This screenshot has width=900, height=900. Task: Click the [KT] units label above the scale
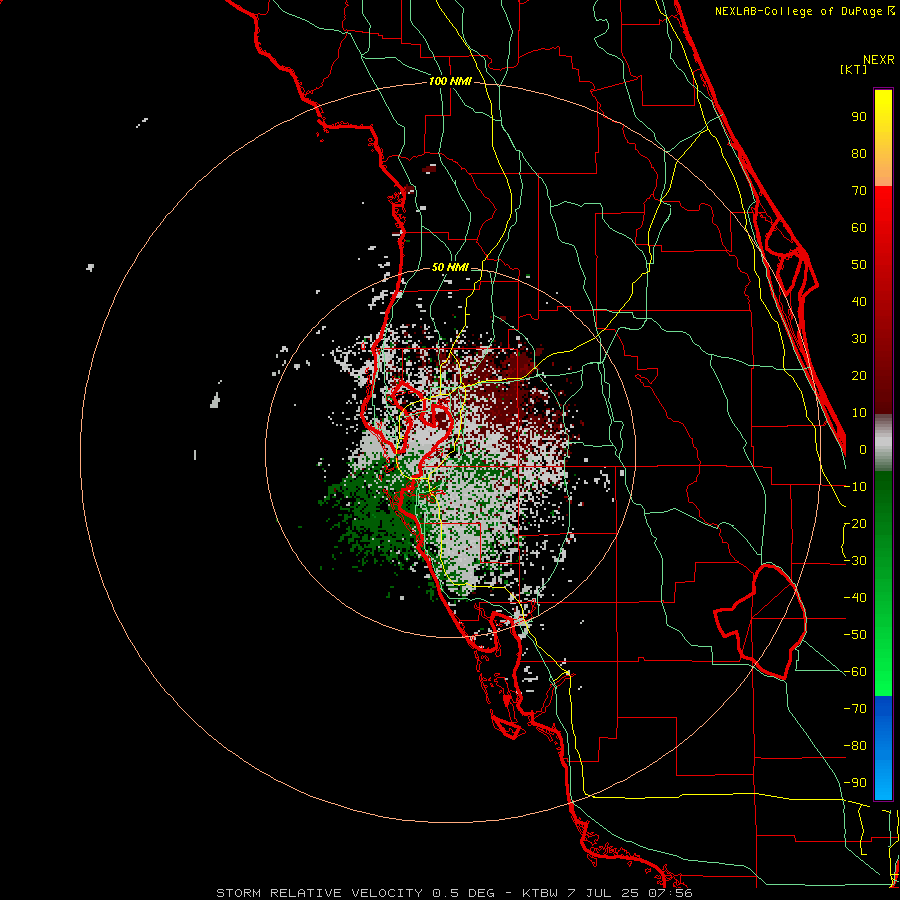click(x=854, y=69)
